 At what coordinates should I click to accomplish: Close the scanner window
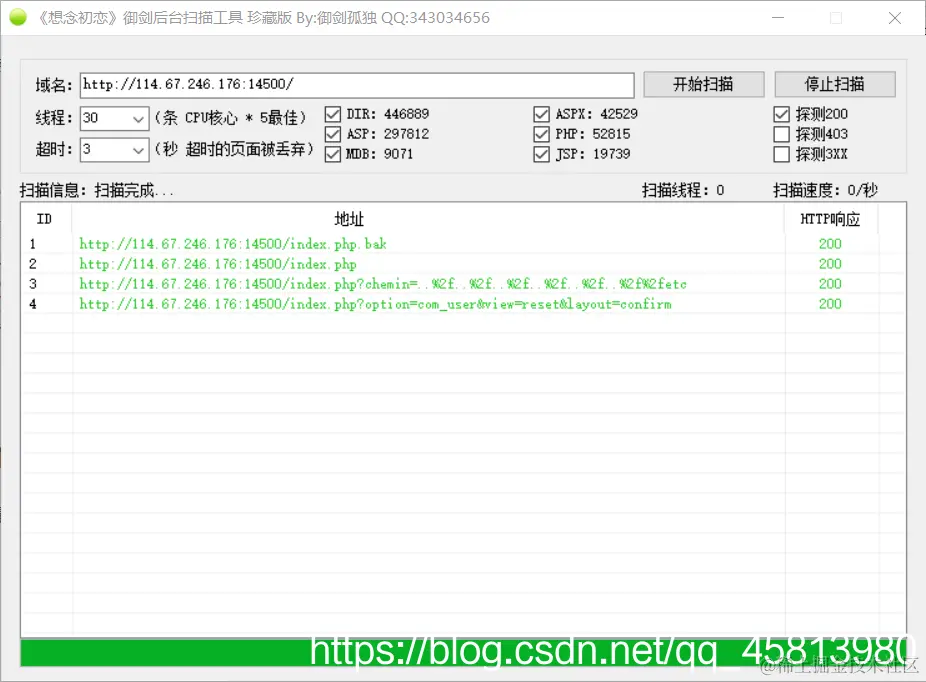coord(895,18)
